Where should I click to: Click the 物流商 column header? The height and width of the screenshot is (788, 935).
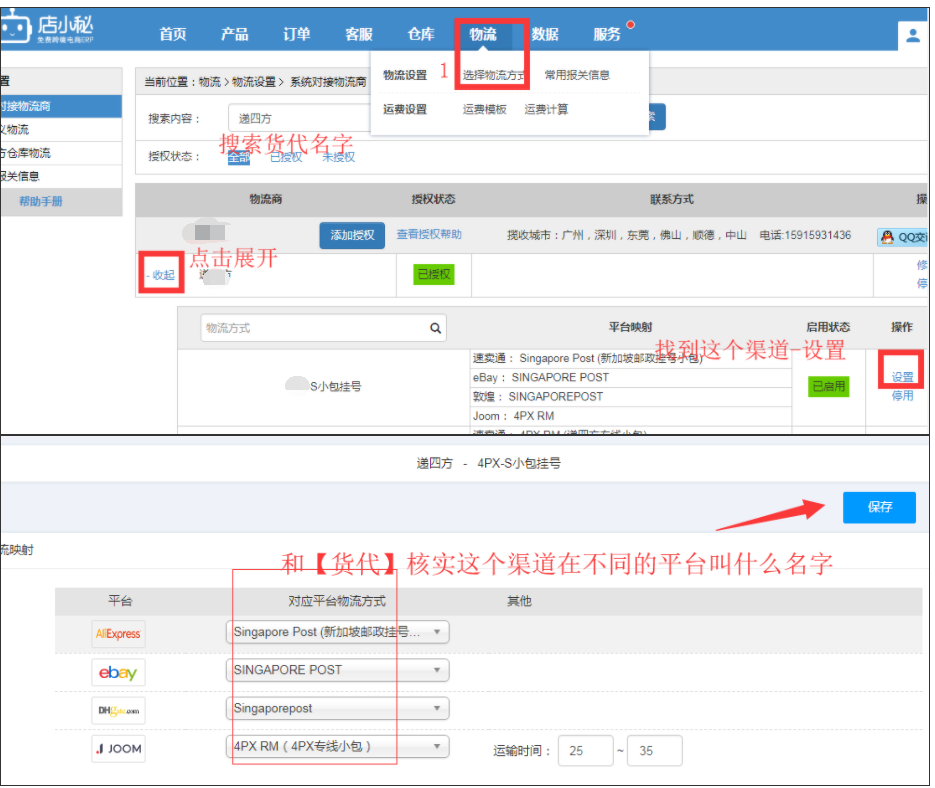pyautogui.click(x=266, y=199)
